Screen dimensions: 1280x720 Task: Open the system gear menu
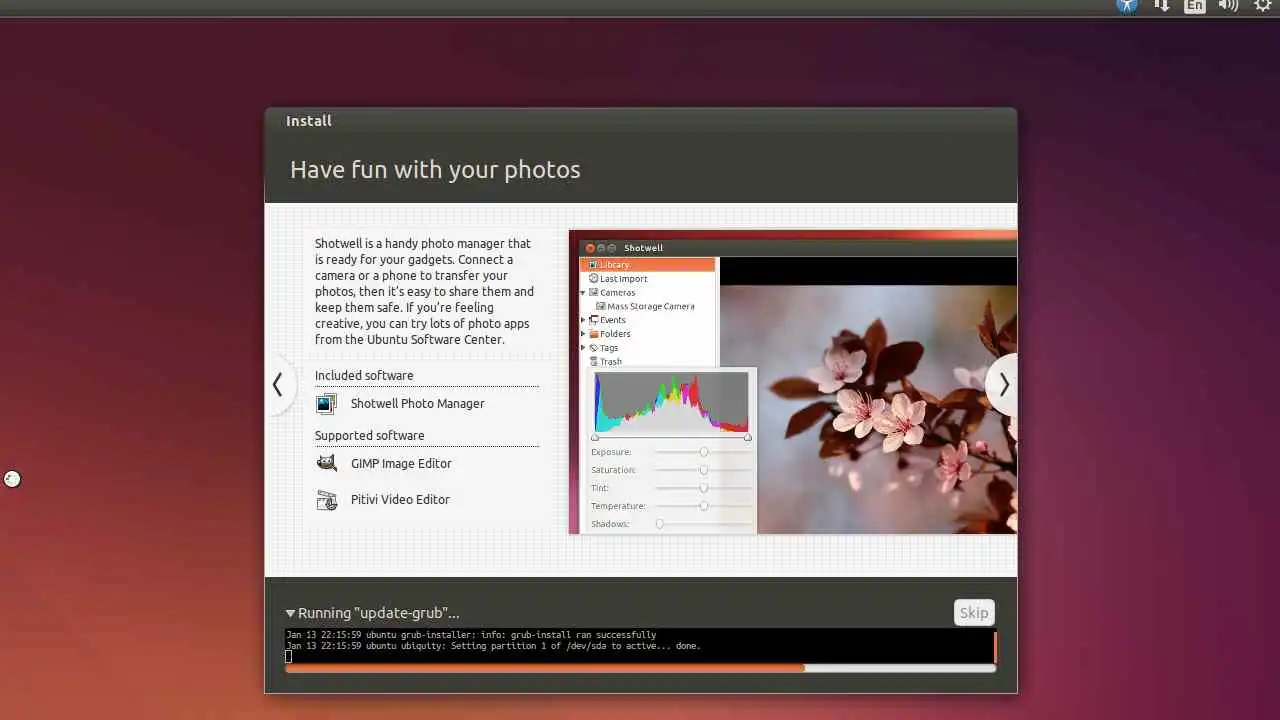(1263, 5)
